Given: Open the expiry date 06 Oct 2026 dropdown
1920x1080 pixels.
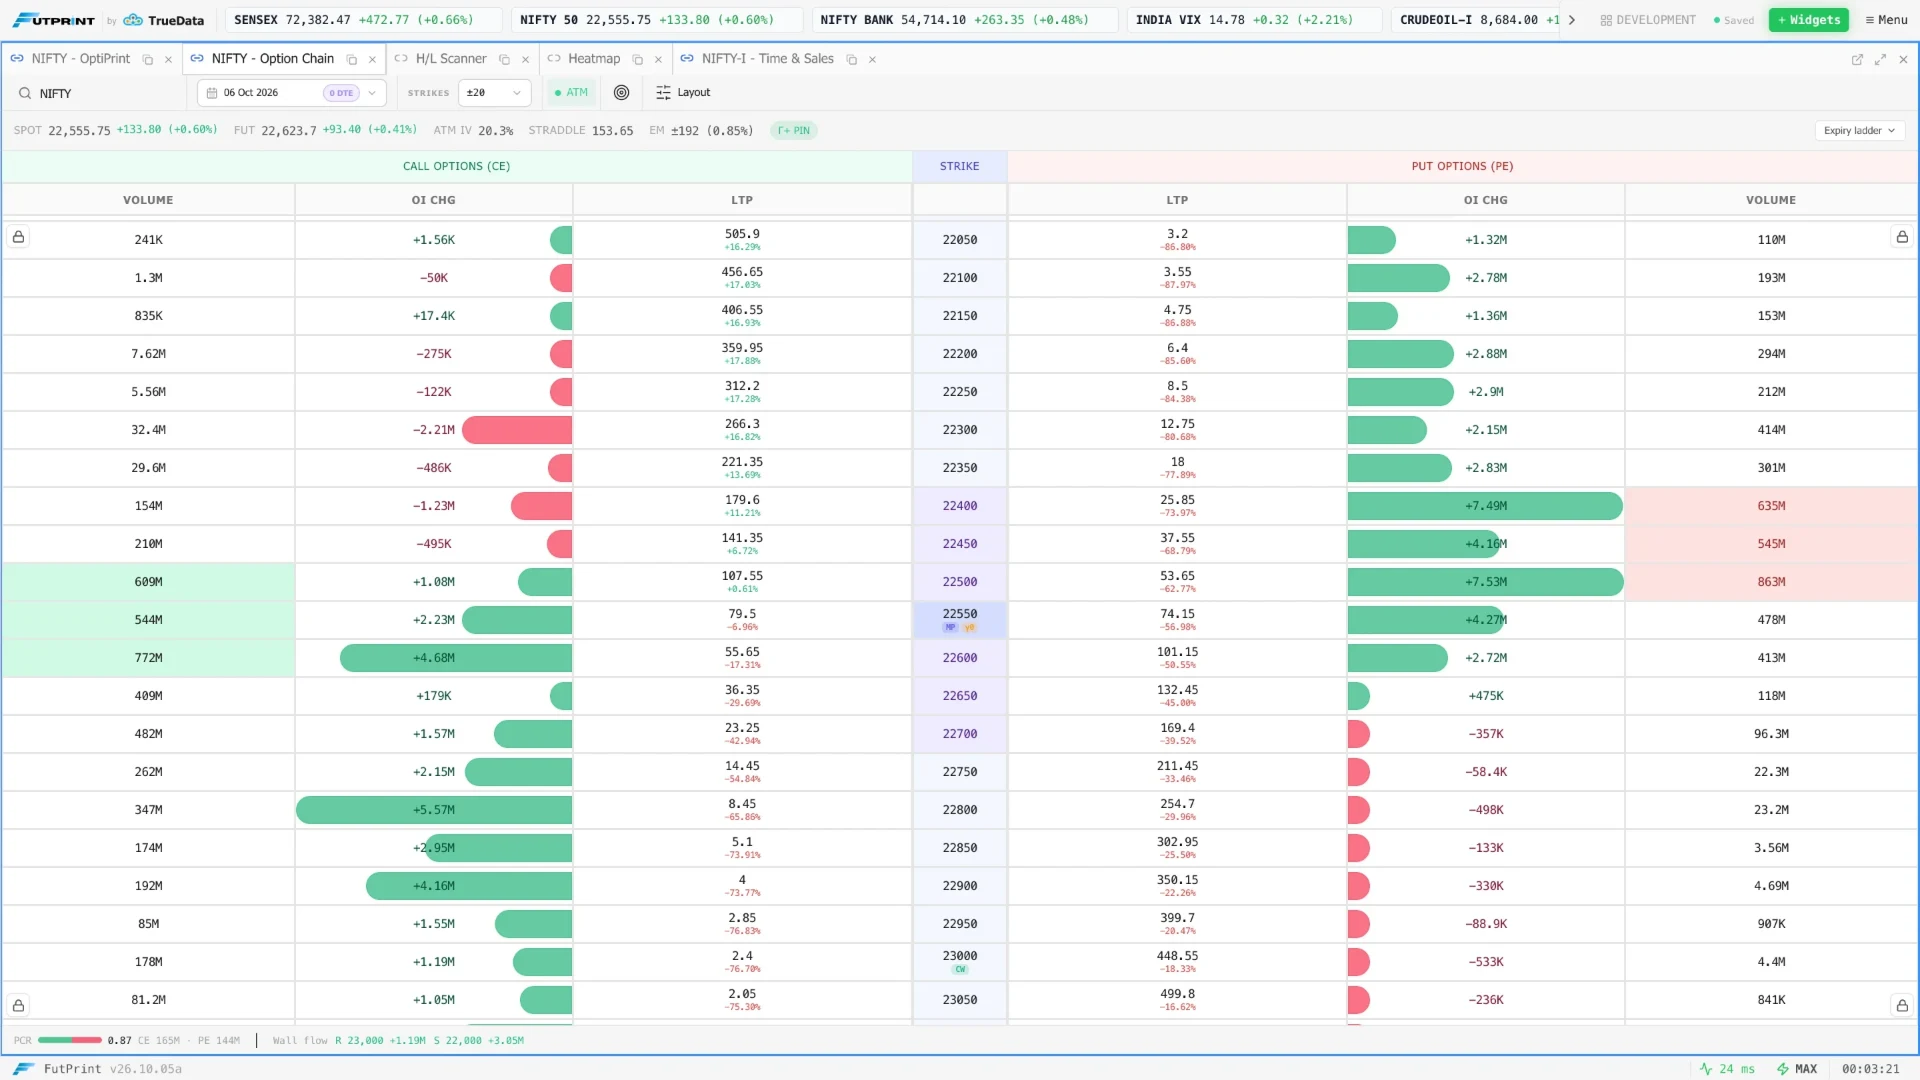Looking at the screenshot, I should coord(291,93).
